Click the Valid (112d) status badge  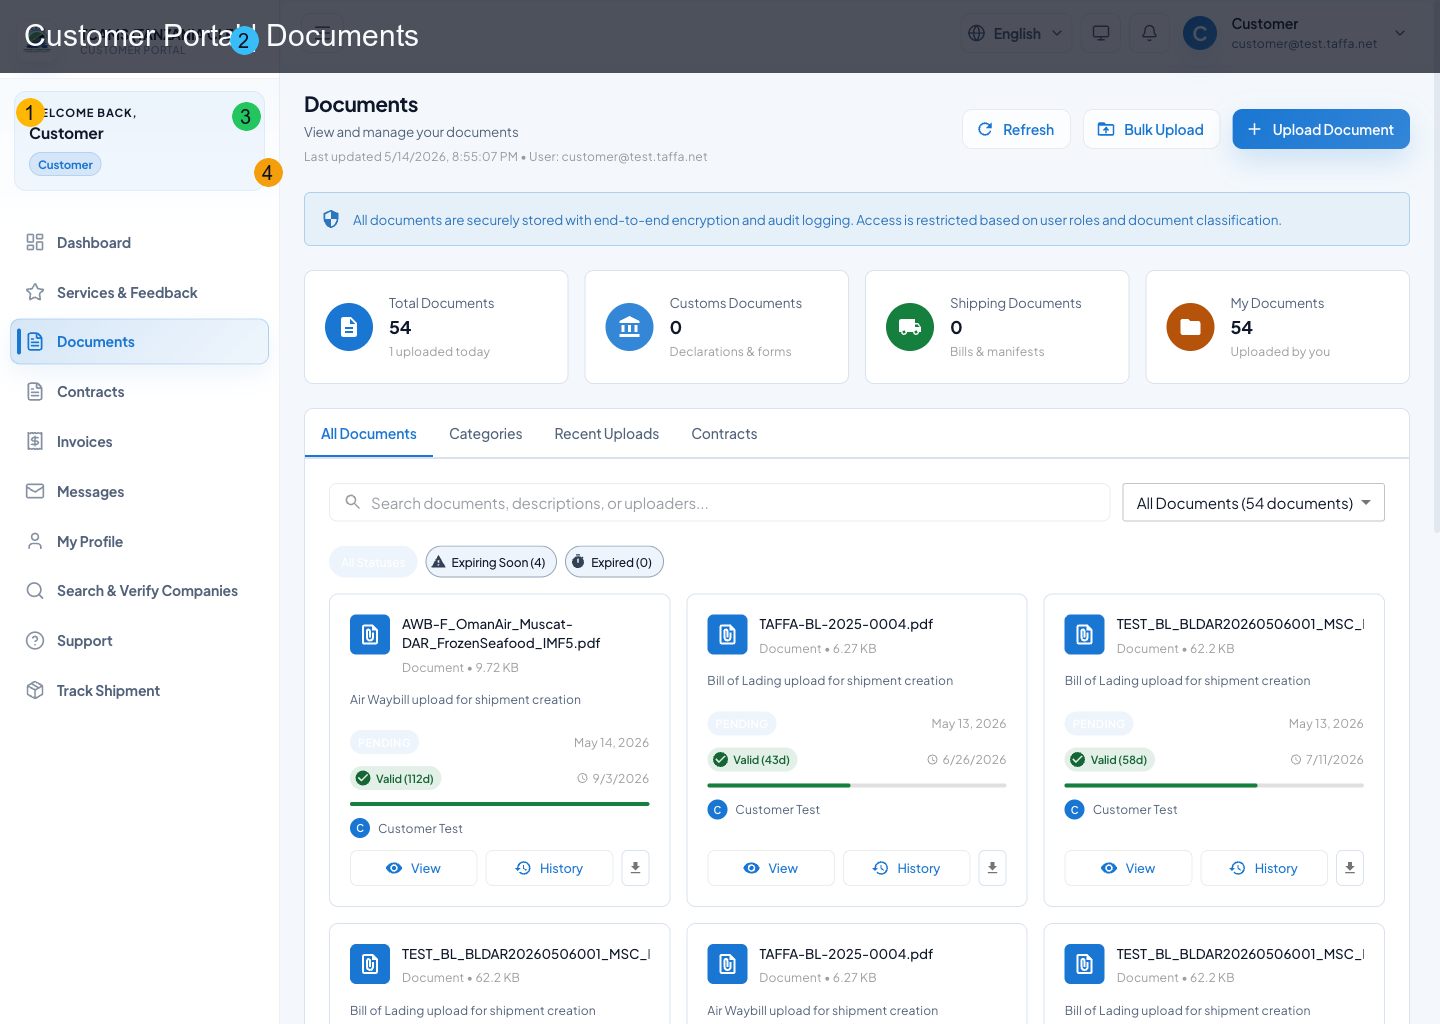[396, 778]
